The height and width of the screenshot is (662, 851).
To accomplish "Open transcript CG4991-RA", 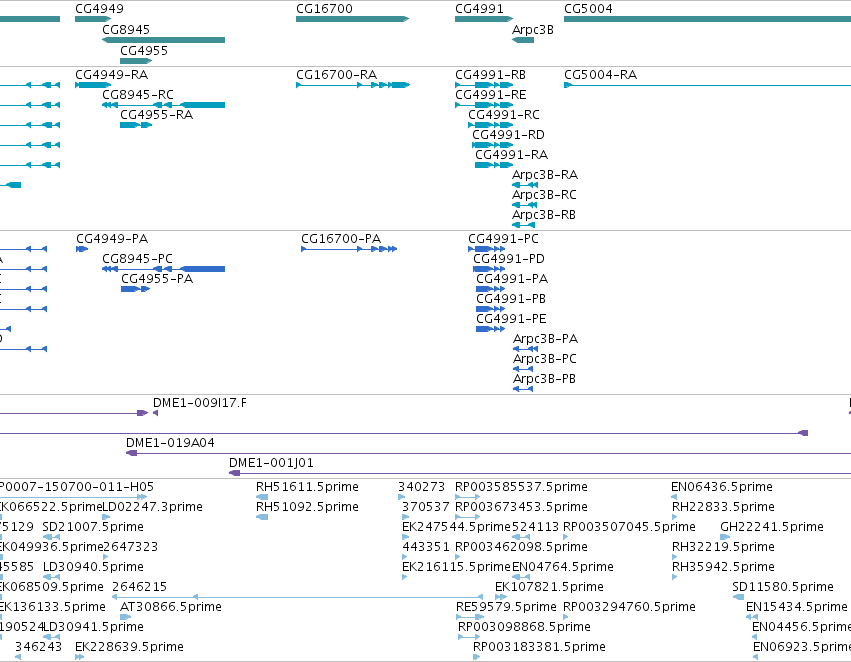I will (x=511, y=155).
